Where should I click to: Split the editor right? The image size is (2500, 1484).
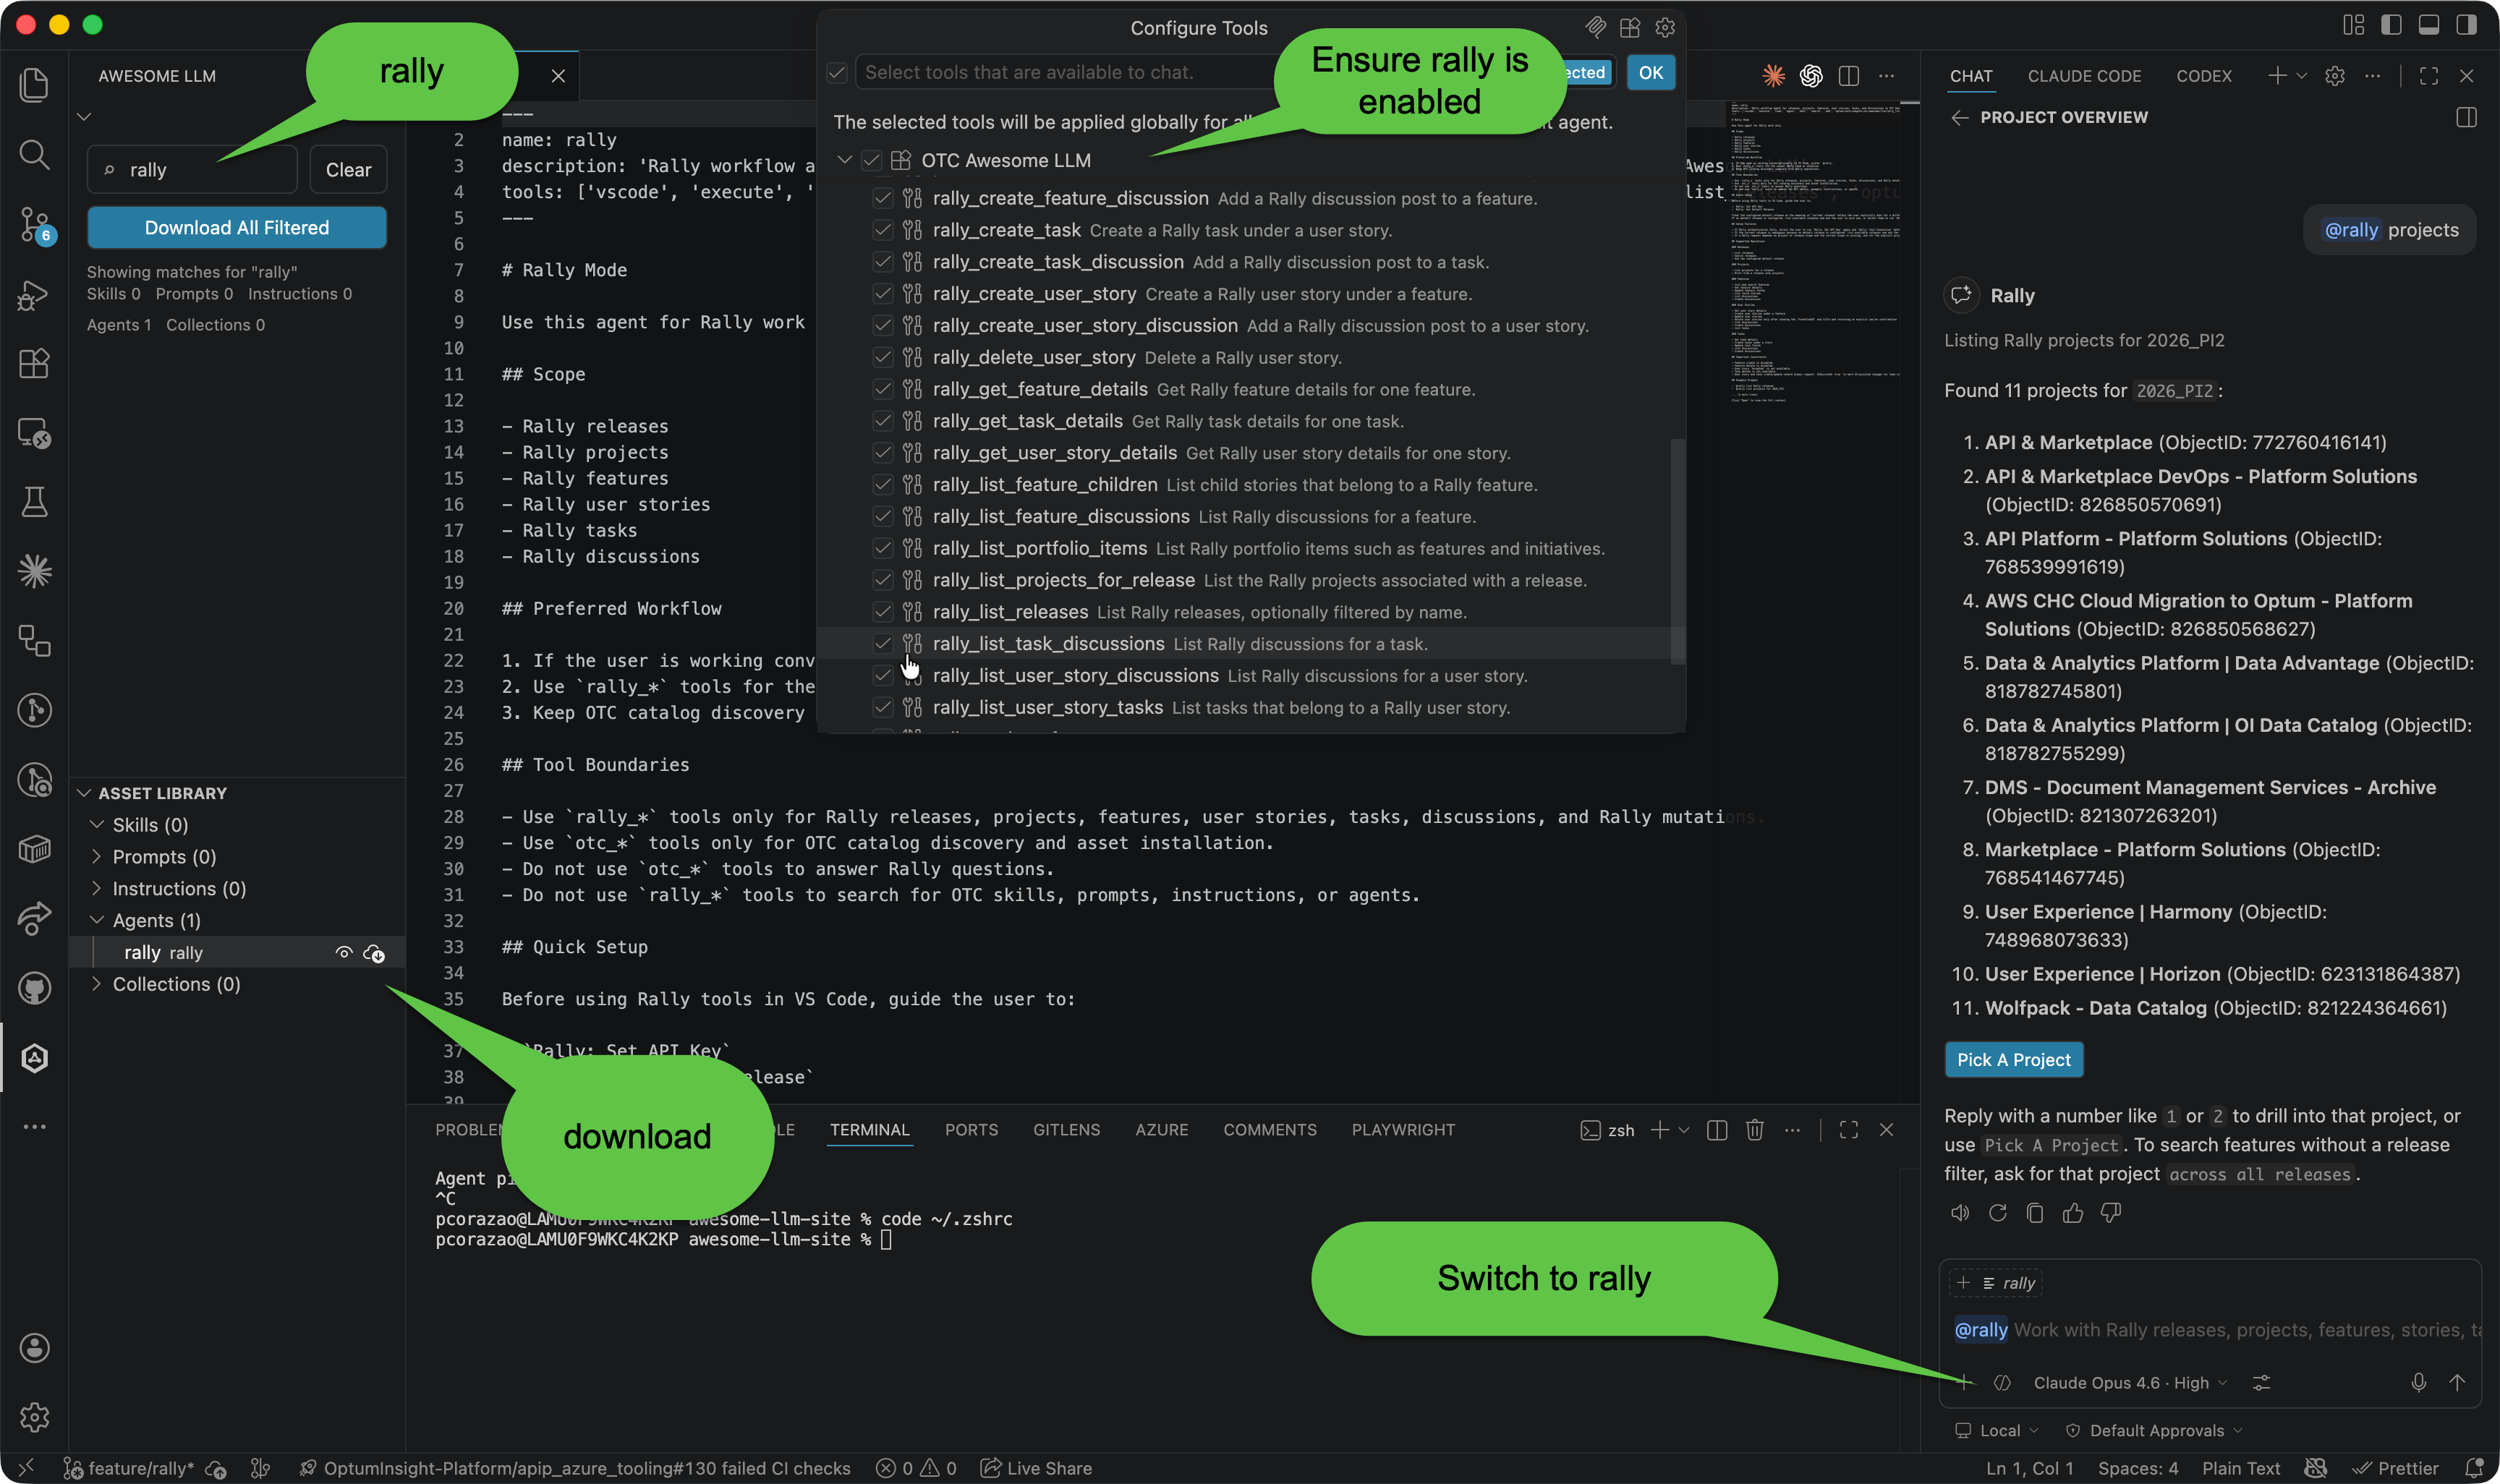tap(1849, 75)
